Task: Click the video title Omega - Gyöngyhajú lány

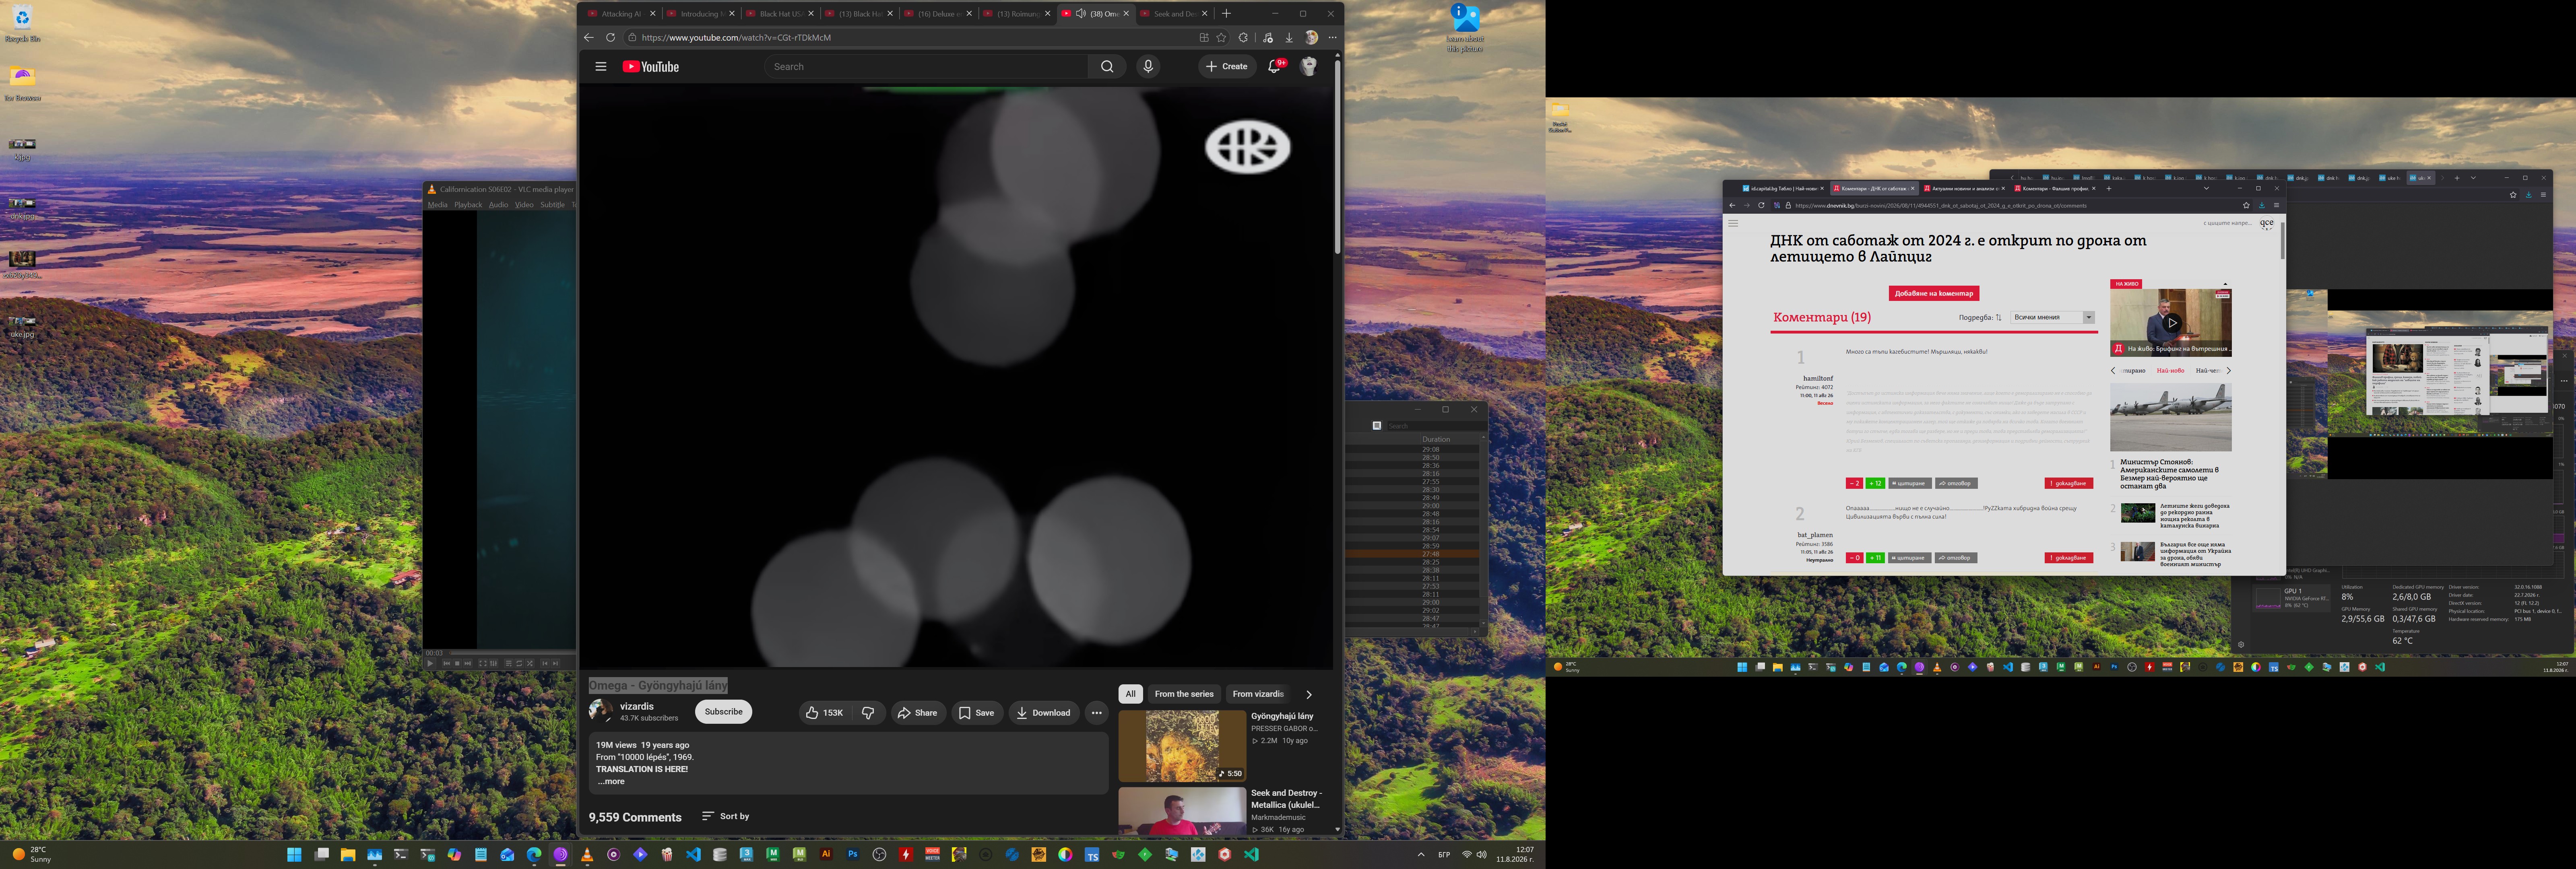Action: pyautogui.click(x=658, y=685)
